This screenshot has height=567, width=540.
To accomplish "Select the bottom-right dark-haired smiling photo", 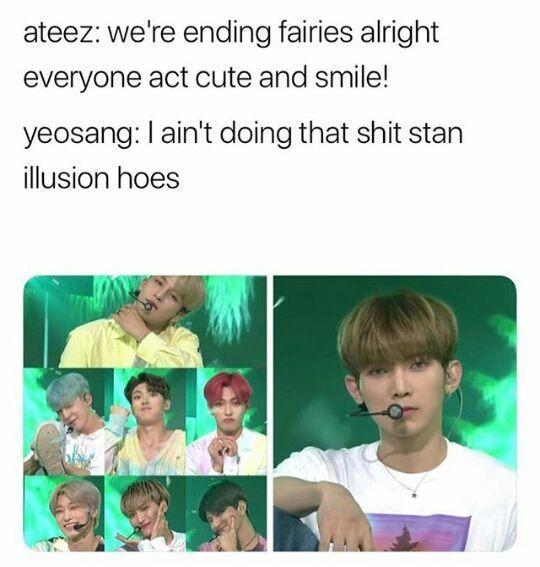I will 226,513.
